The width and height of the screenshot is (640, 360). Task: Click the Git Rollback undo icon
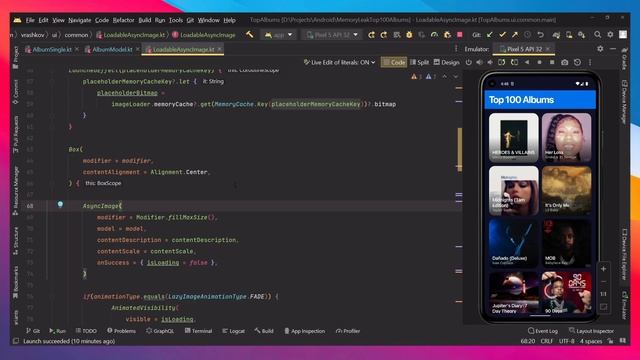pos(540,35)
